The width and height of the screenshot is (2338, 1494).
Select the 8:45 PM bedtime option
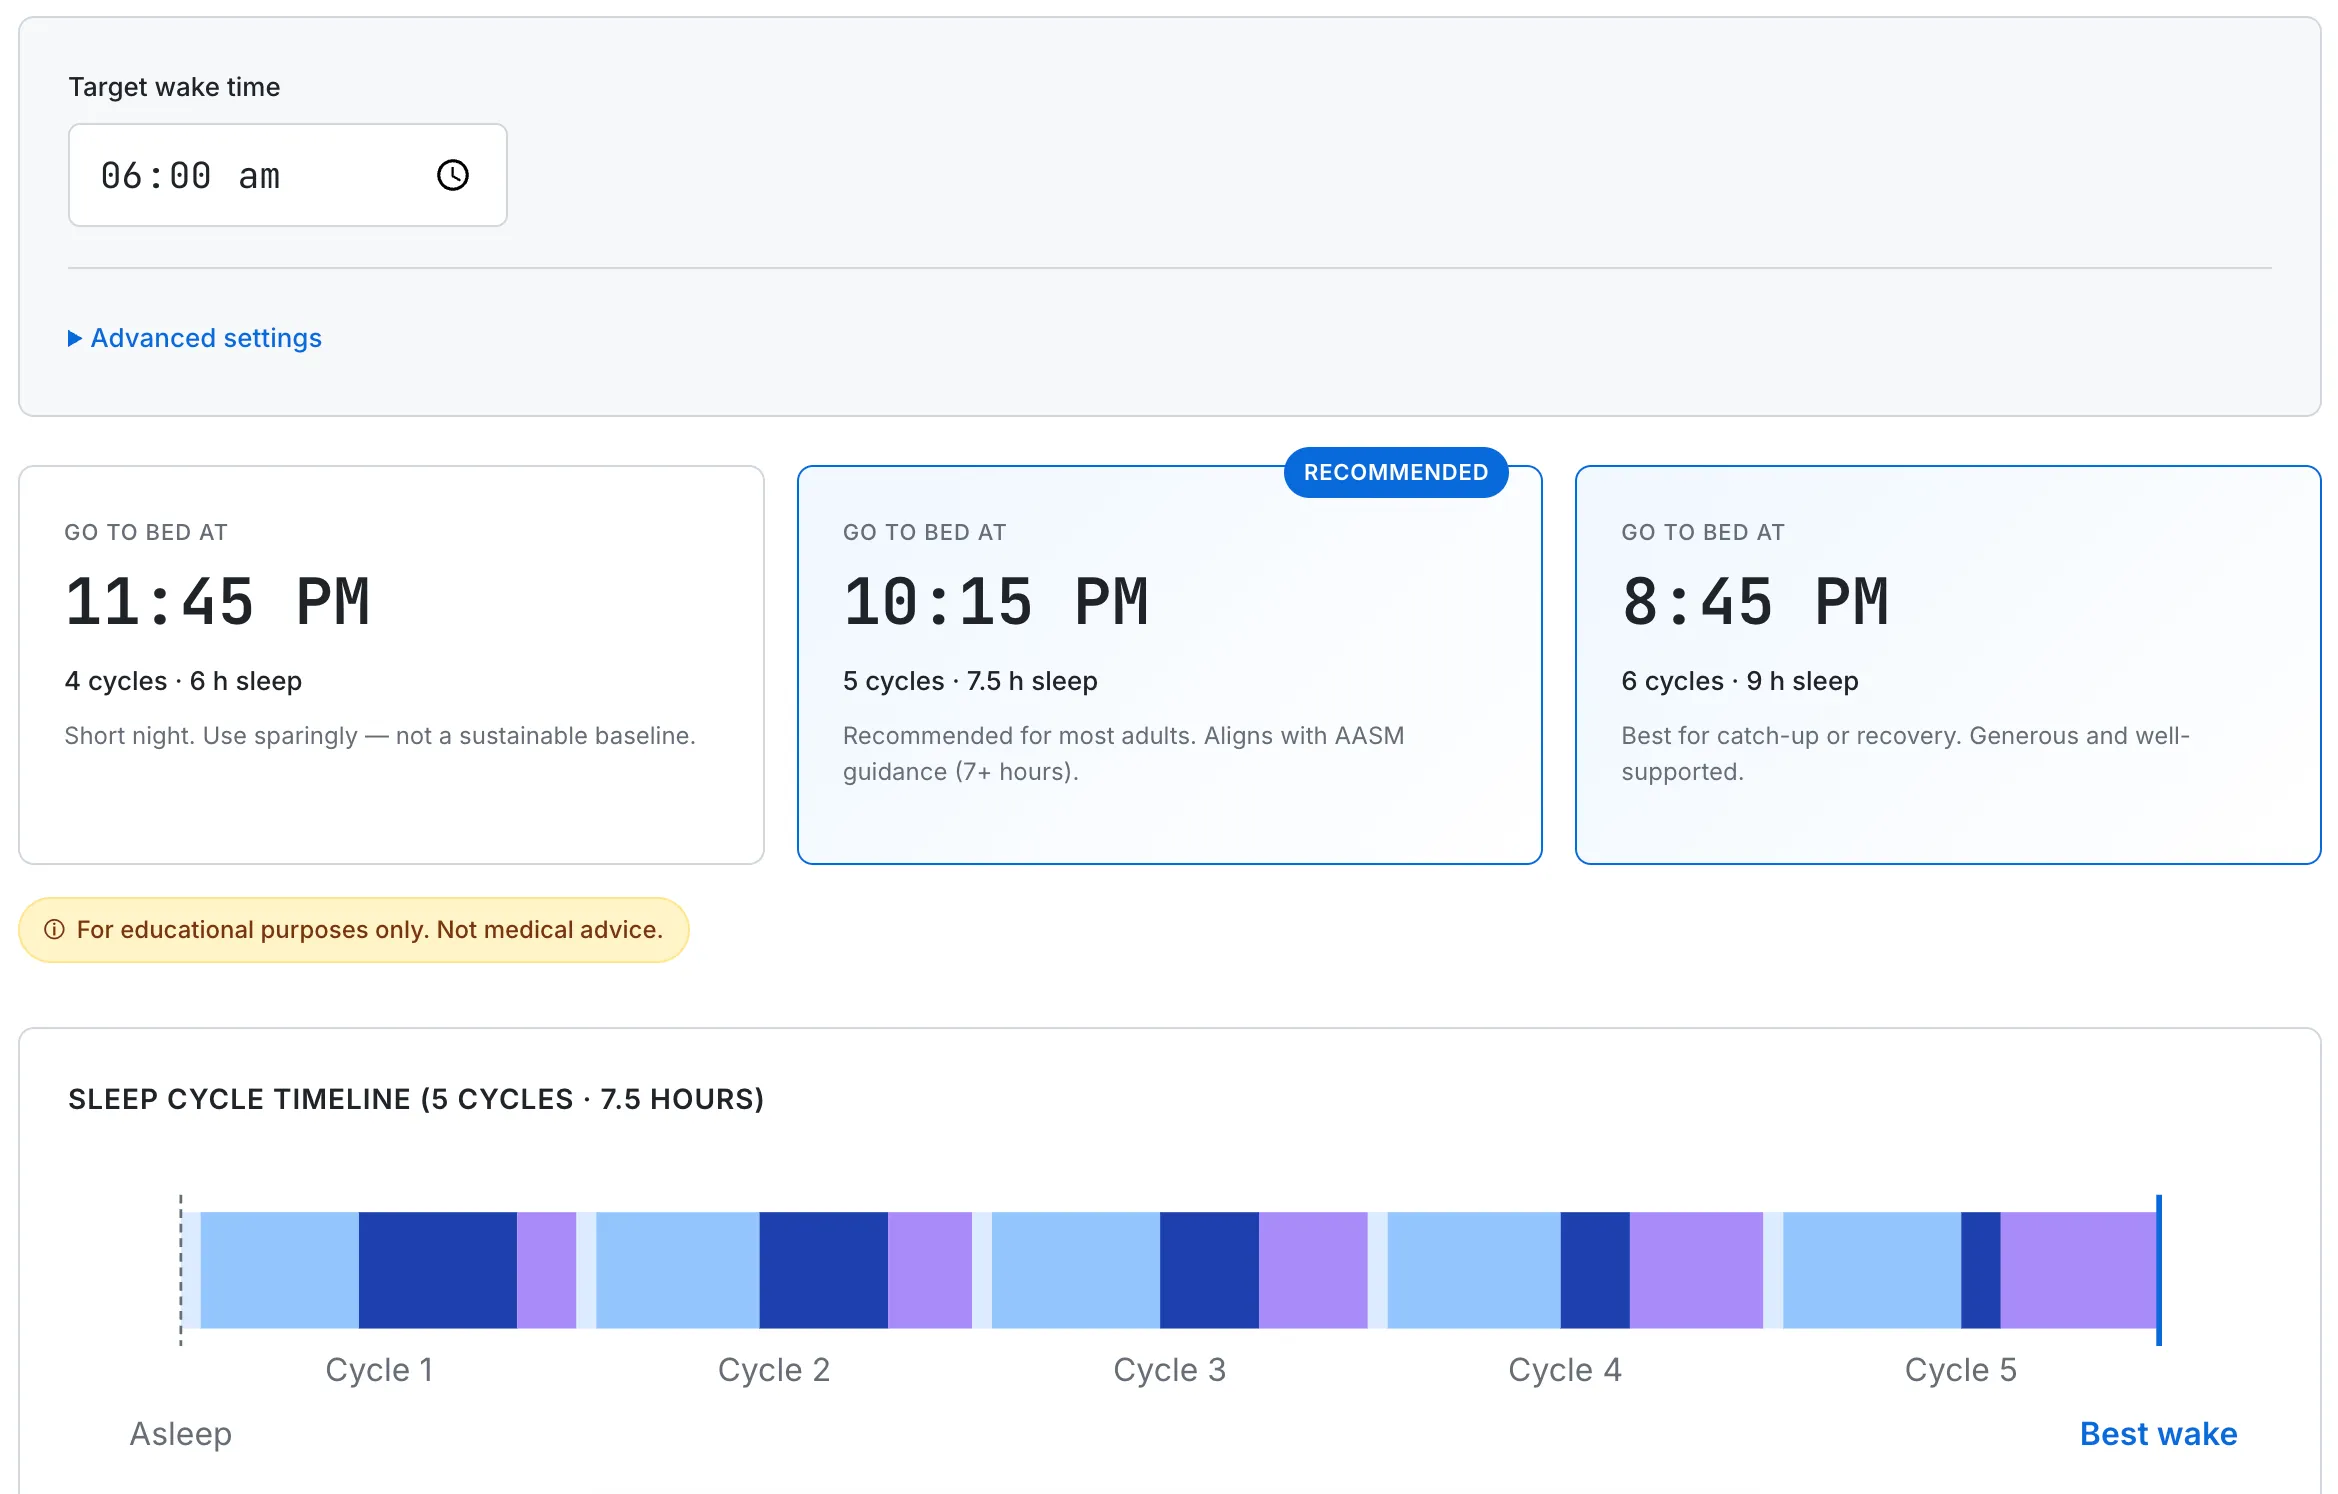1946,660
